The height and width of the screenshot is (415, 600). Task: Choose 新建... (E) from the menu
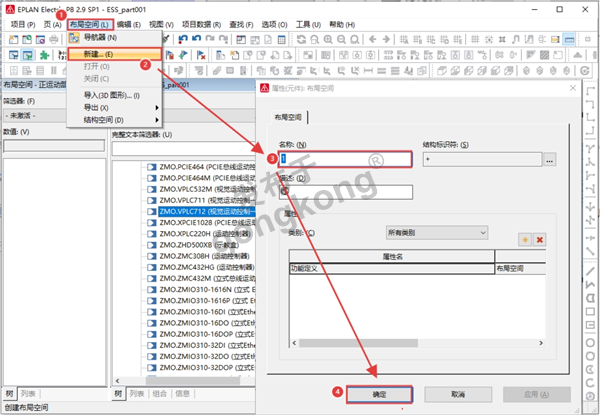pyautogui.click(x=114, y=54)
